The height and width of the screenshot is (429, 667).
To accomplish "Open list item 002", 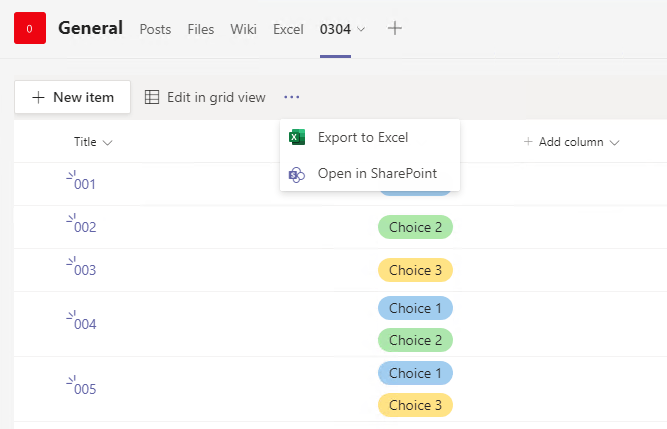I will pos(85,227).
